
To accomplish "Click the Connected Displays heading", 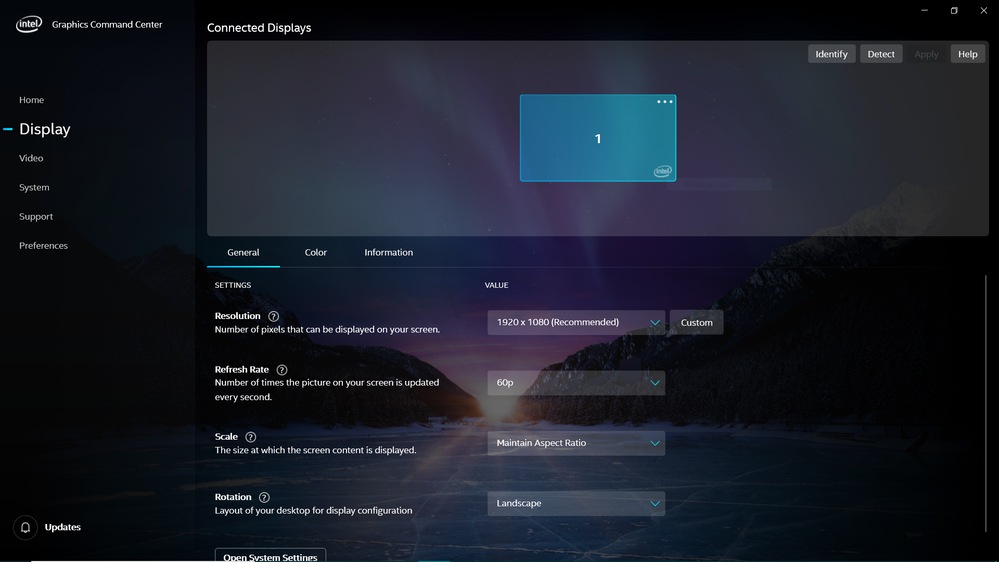I will [x=259, y=28].
